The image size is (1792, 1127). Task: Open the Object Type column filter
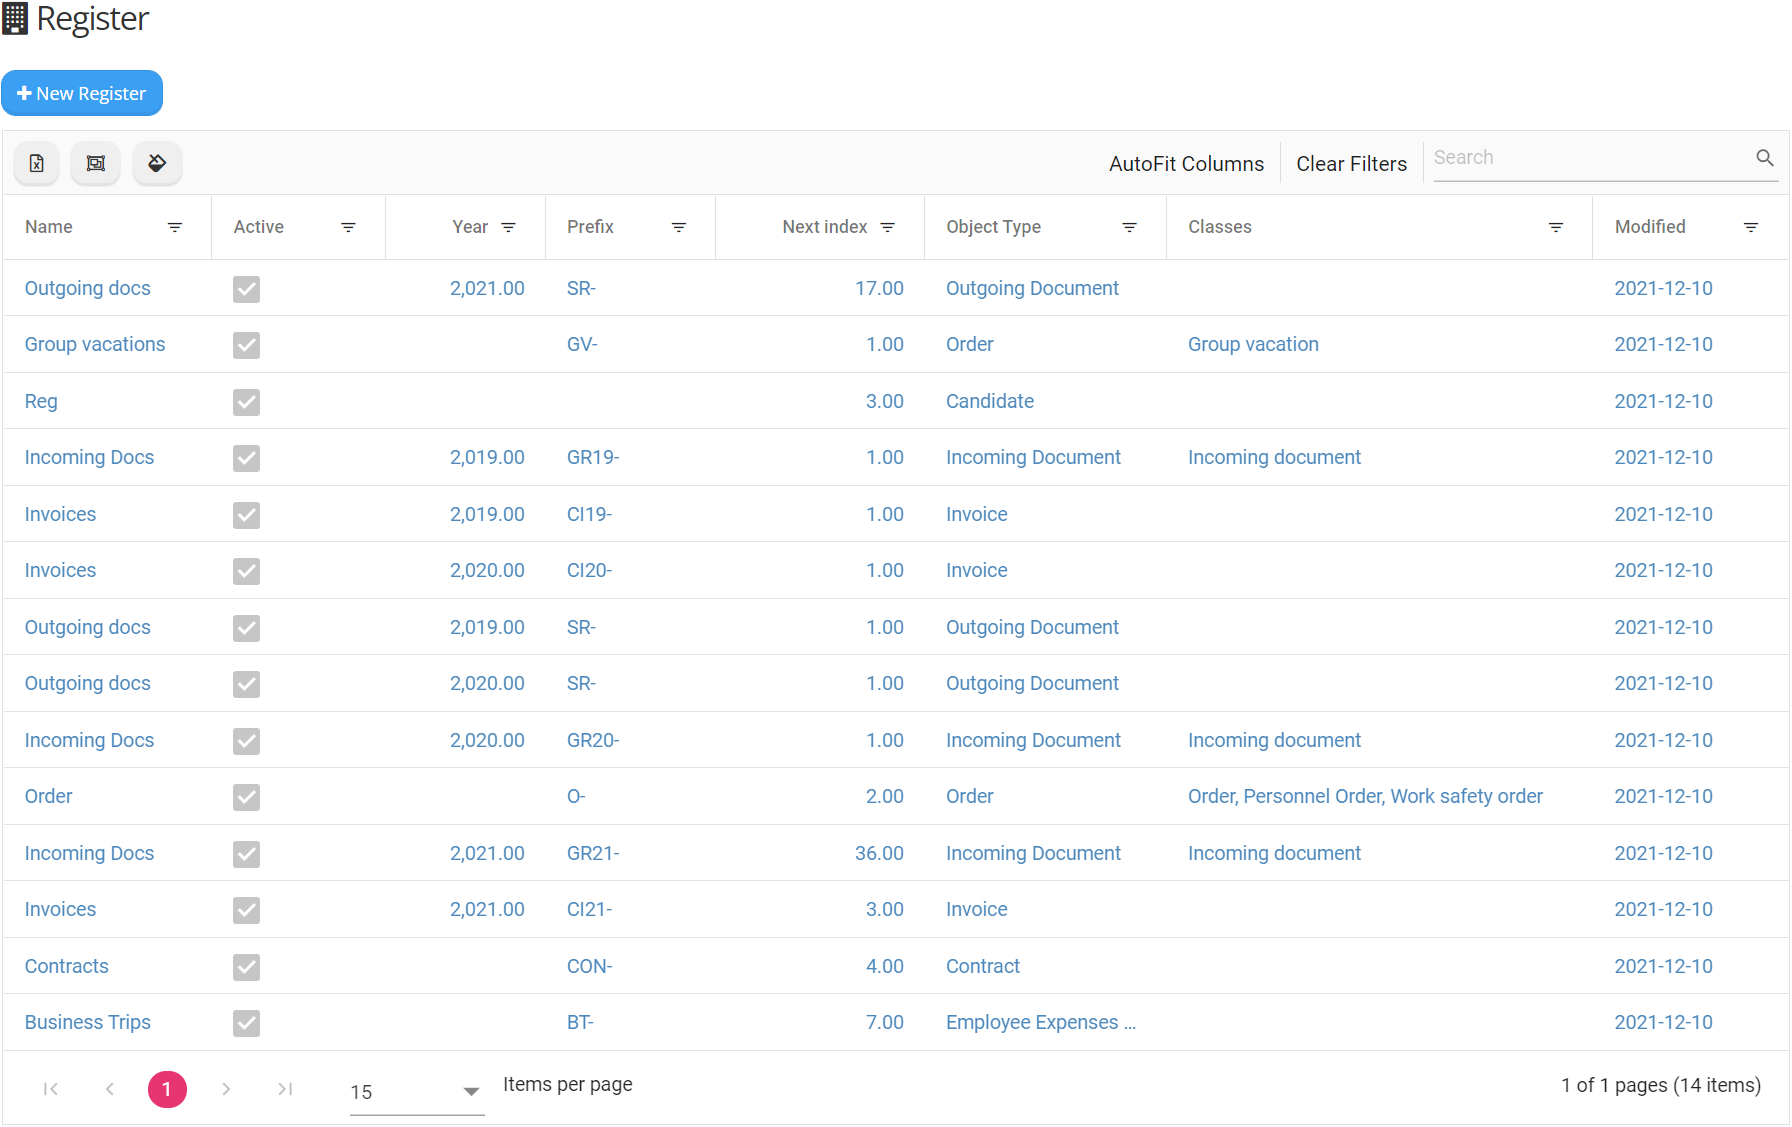pos(1129,227)
